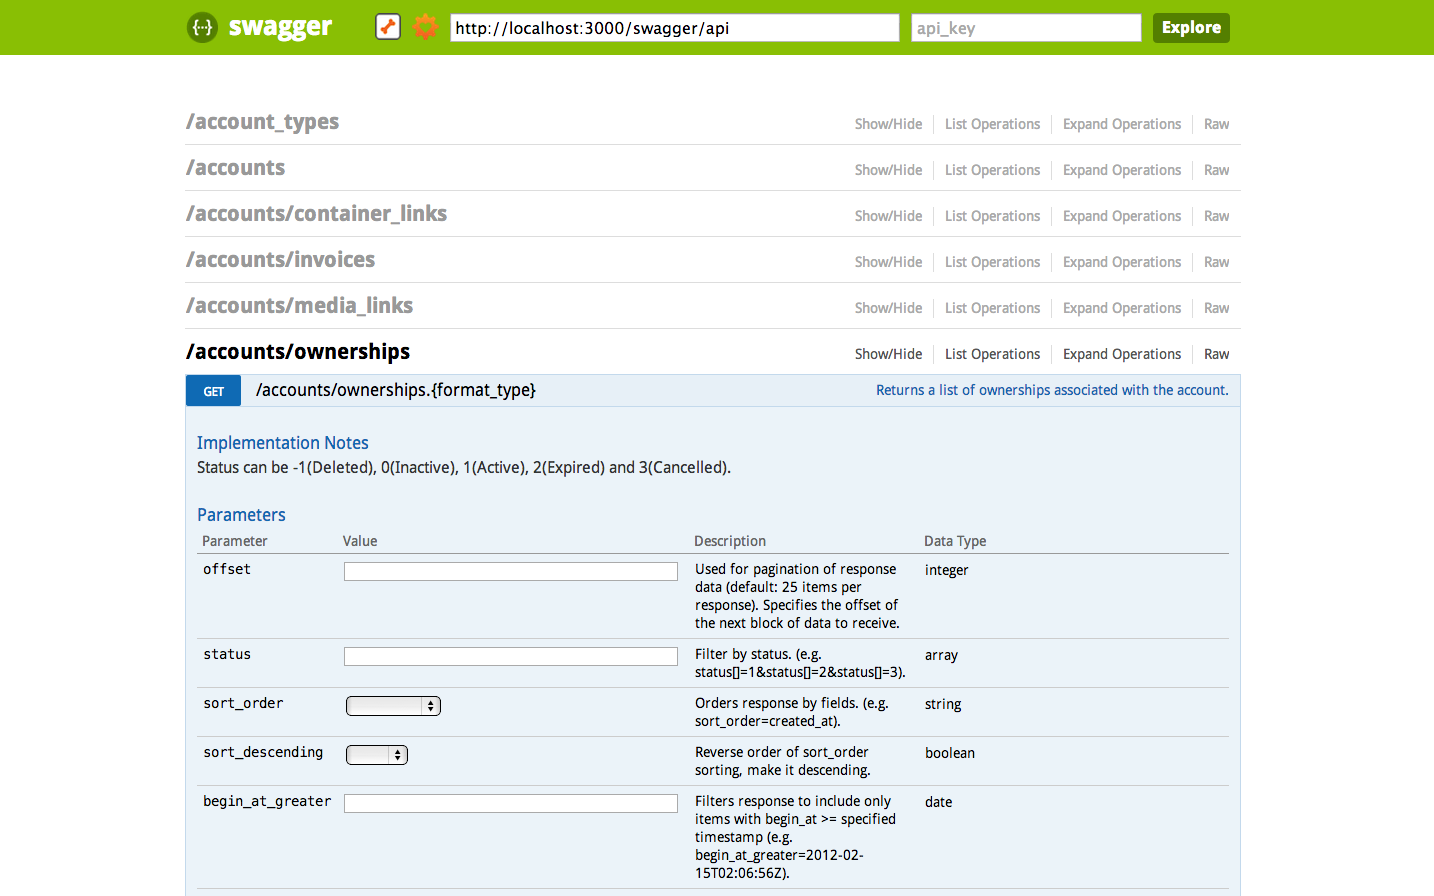This screenshot has width=1434, height=896.
Task: Toggle Show/Hide for /accounts
Action: coord(888,170)
